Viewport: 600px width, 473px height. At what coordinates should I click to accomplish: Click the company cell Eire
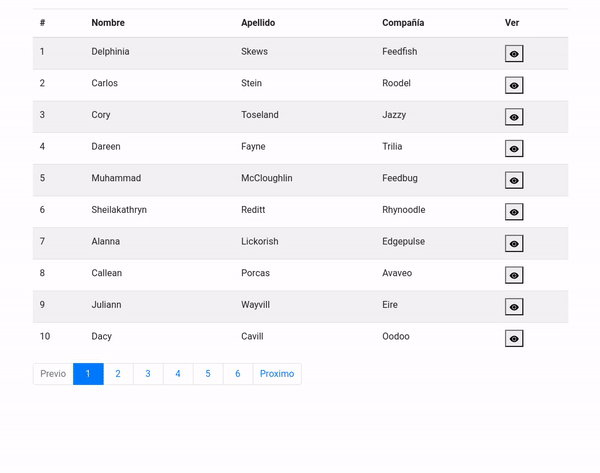click(390, 305)
